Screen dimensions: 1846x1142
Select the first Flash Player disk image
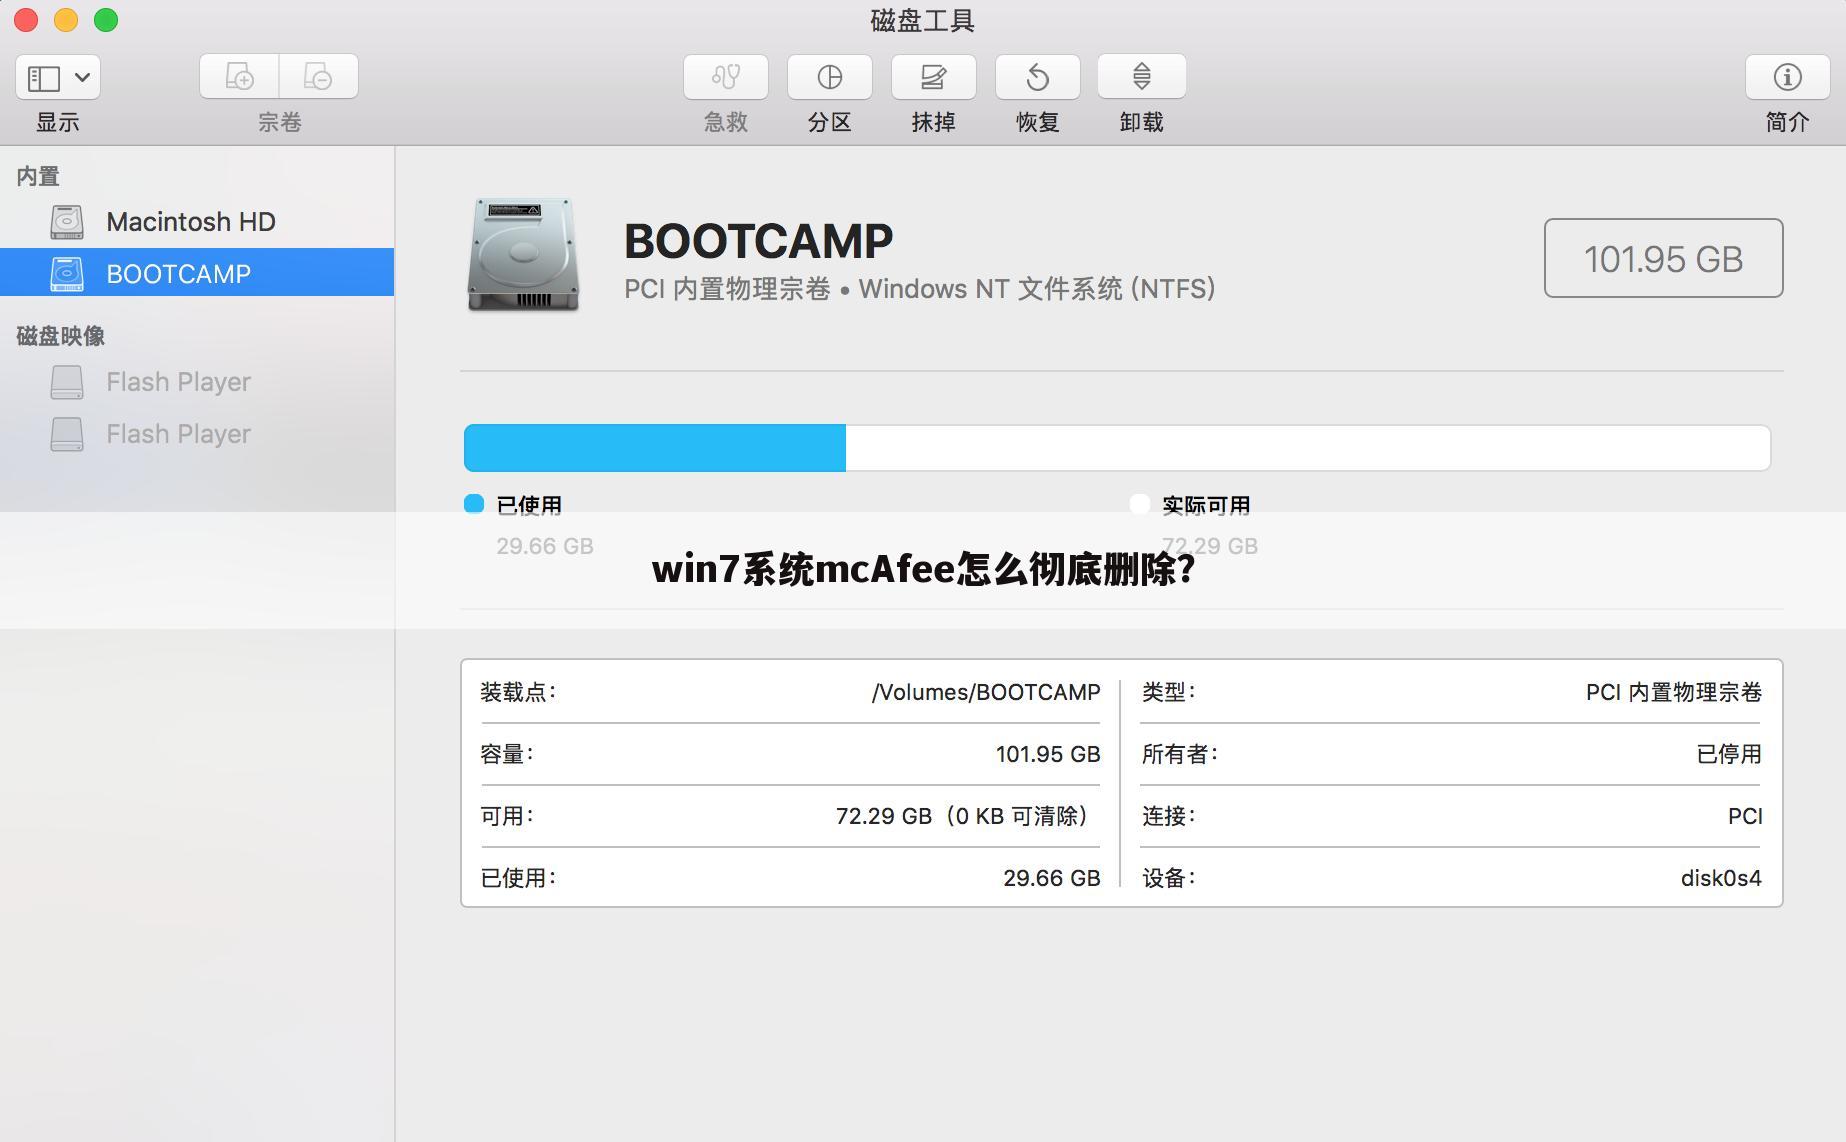pos(177,381)
